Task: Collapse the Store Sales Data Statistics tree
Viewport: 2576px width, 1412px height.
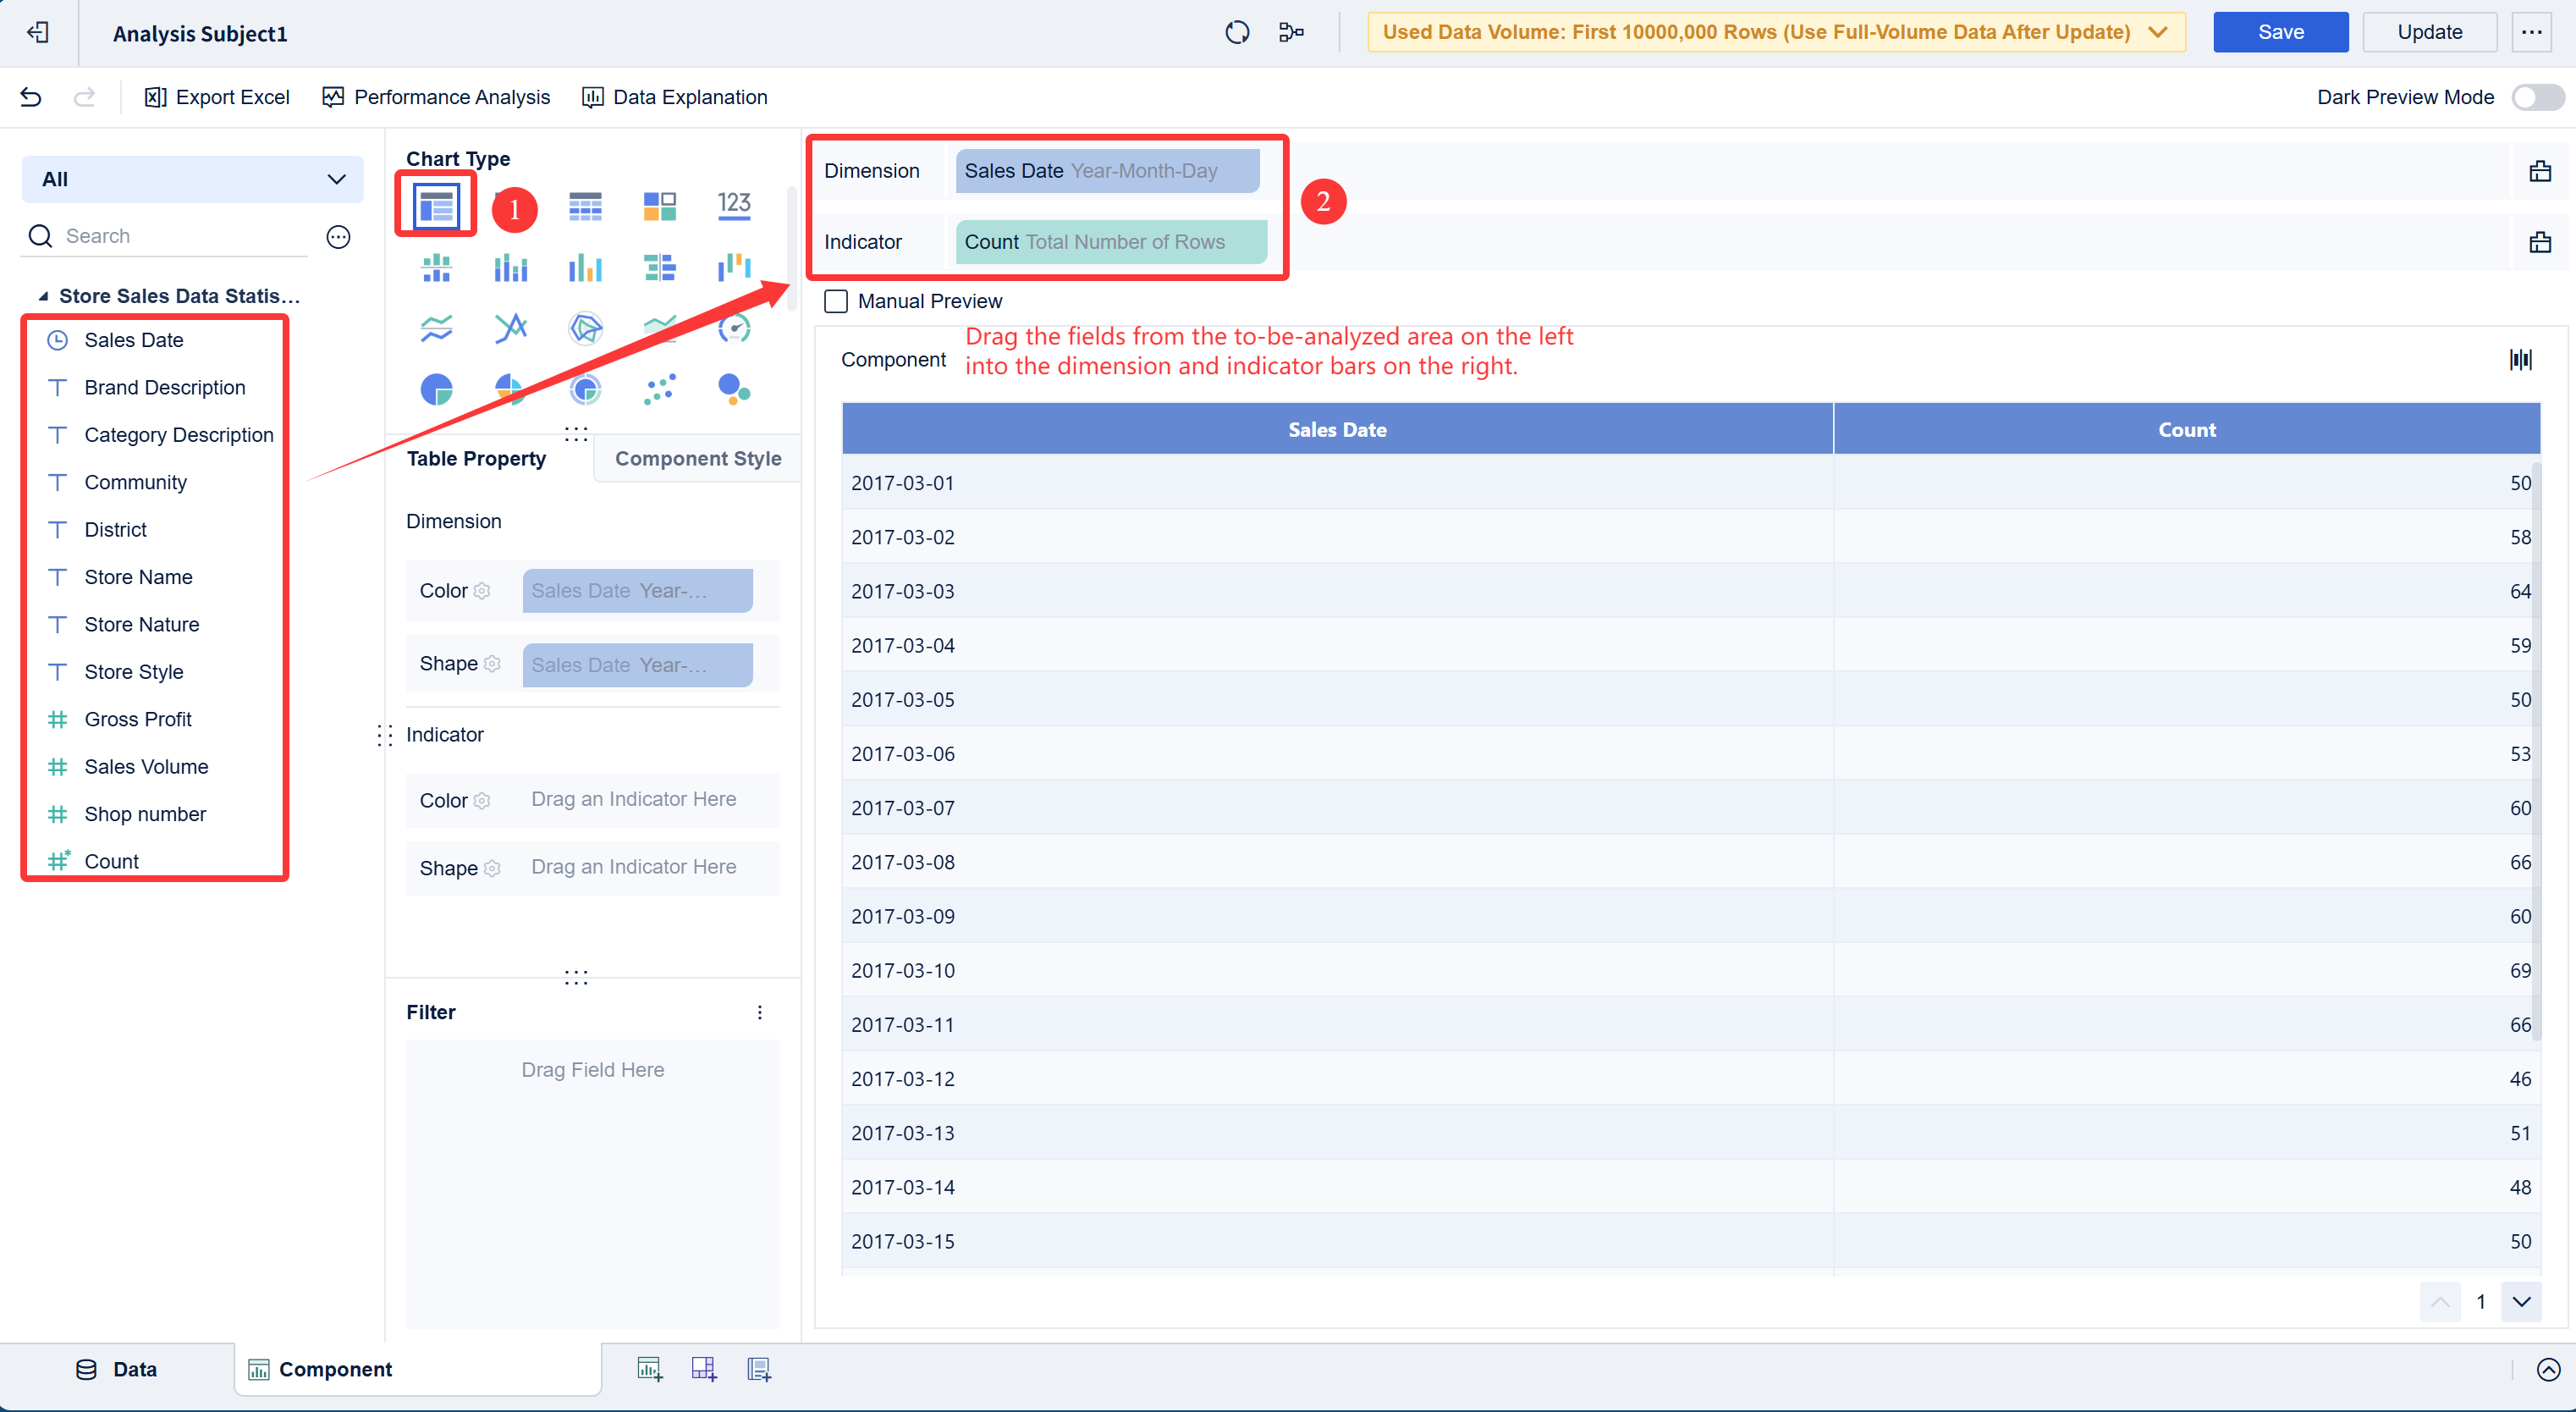Action: click(43, 296)
